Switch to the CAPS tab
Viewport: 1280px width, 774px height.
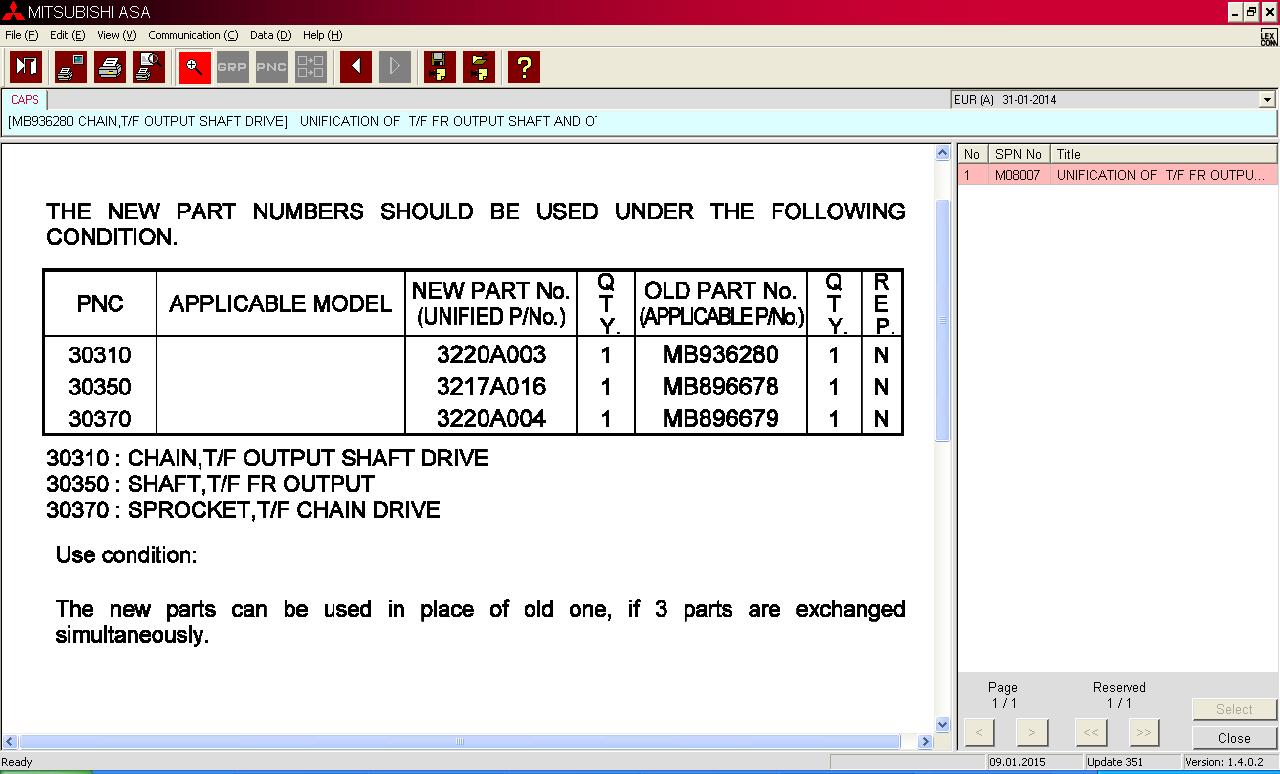(x=25, y=100)
